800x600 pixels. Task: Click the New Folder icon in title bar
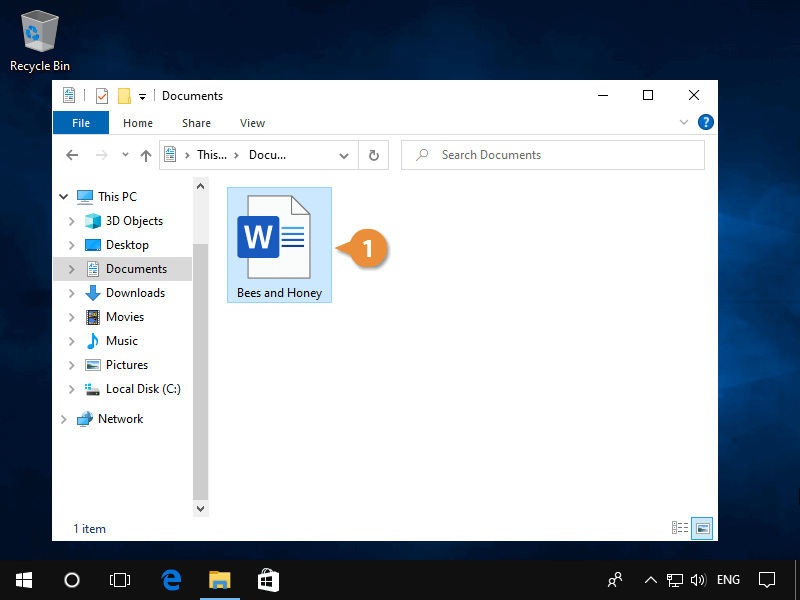(x=124, y=96)
